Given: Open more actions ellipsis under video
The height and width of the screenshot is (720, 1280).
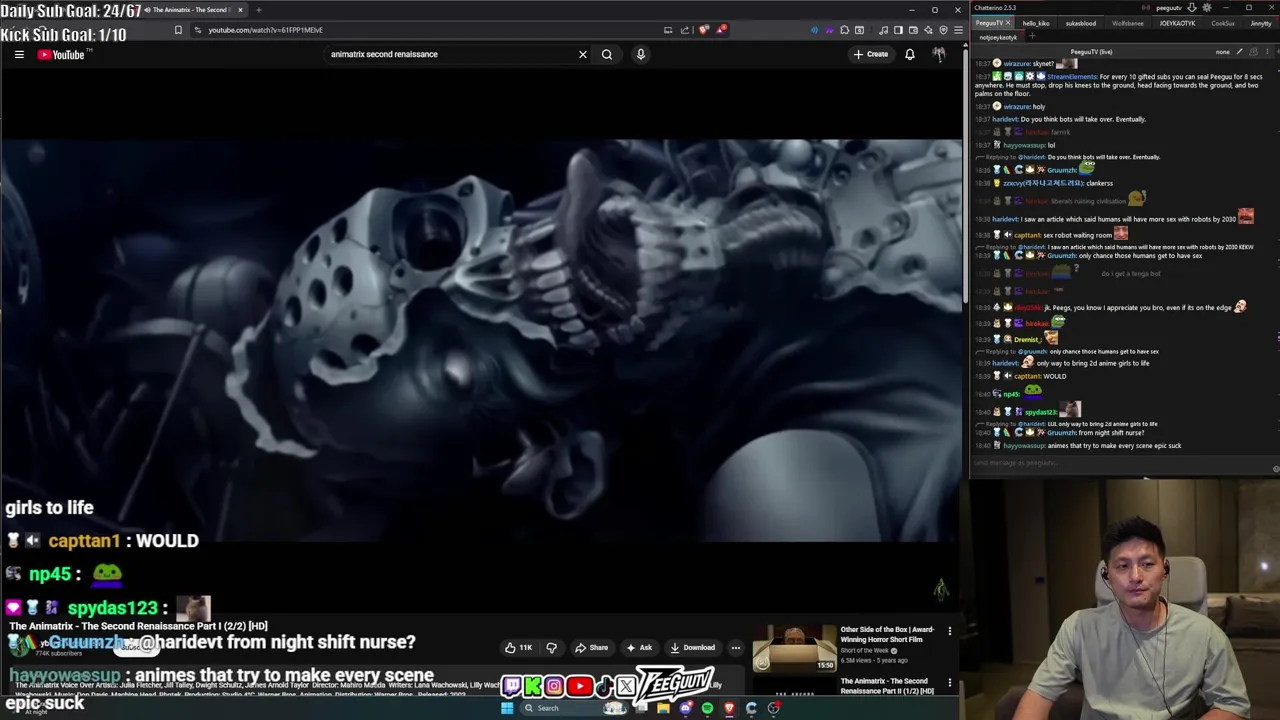Looking at the screenshot, I should tap(736, 647).
